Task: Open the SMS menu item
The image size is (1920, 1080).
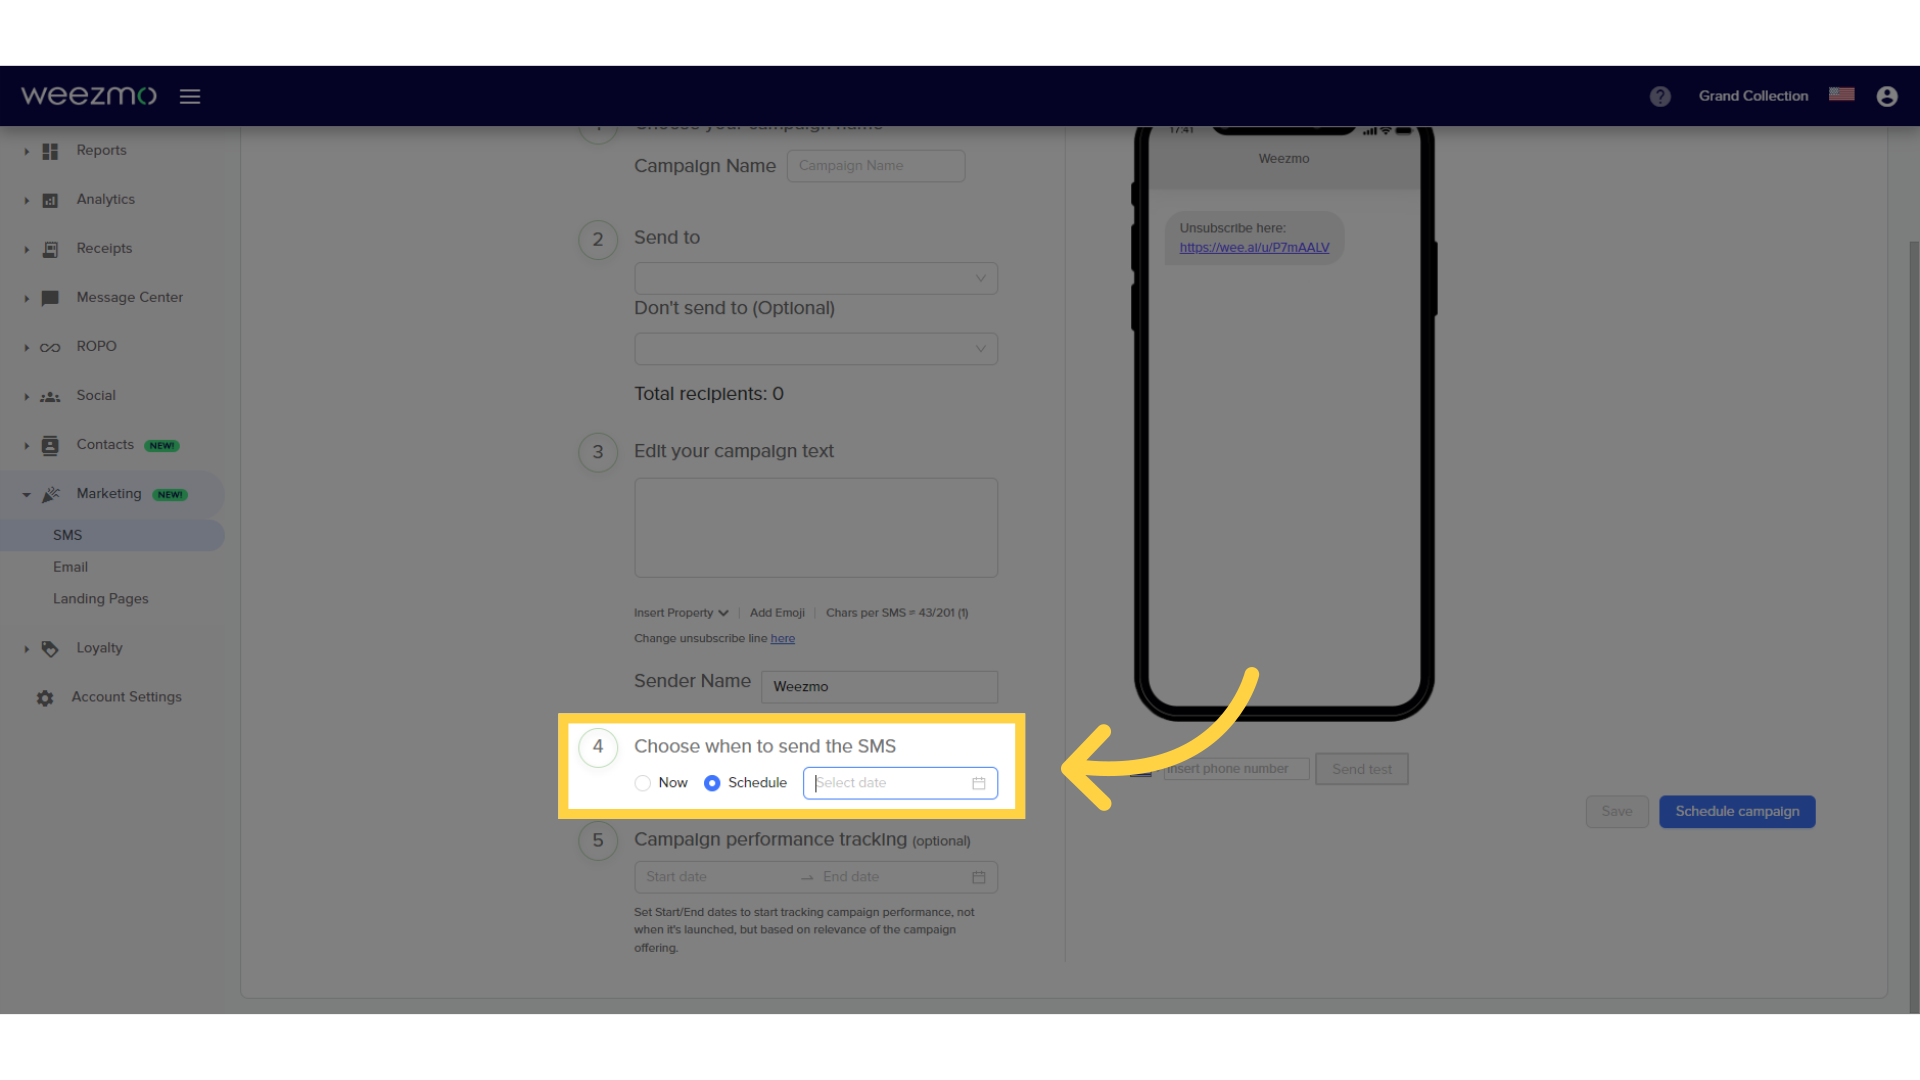Action: click(67, 534)
